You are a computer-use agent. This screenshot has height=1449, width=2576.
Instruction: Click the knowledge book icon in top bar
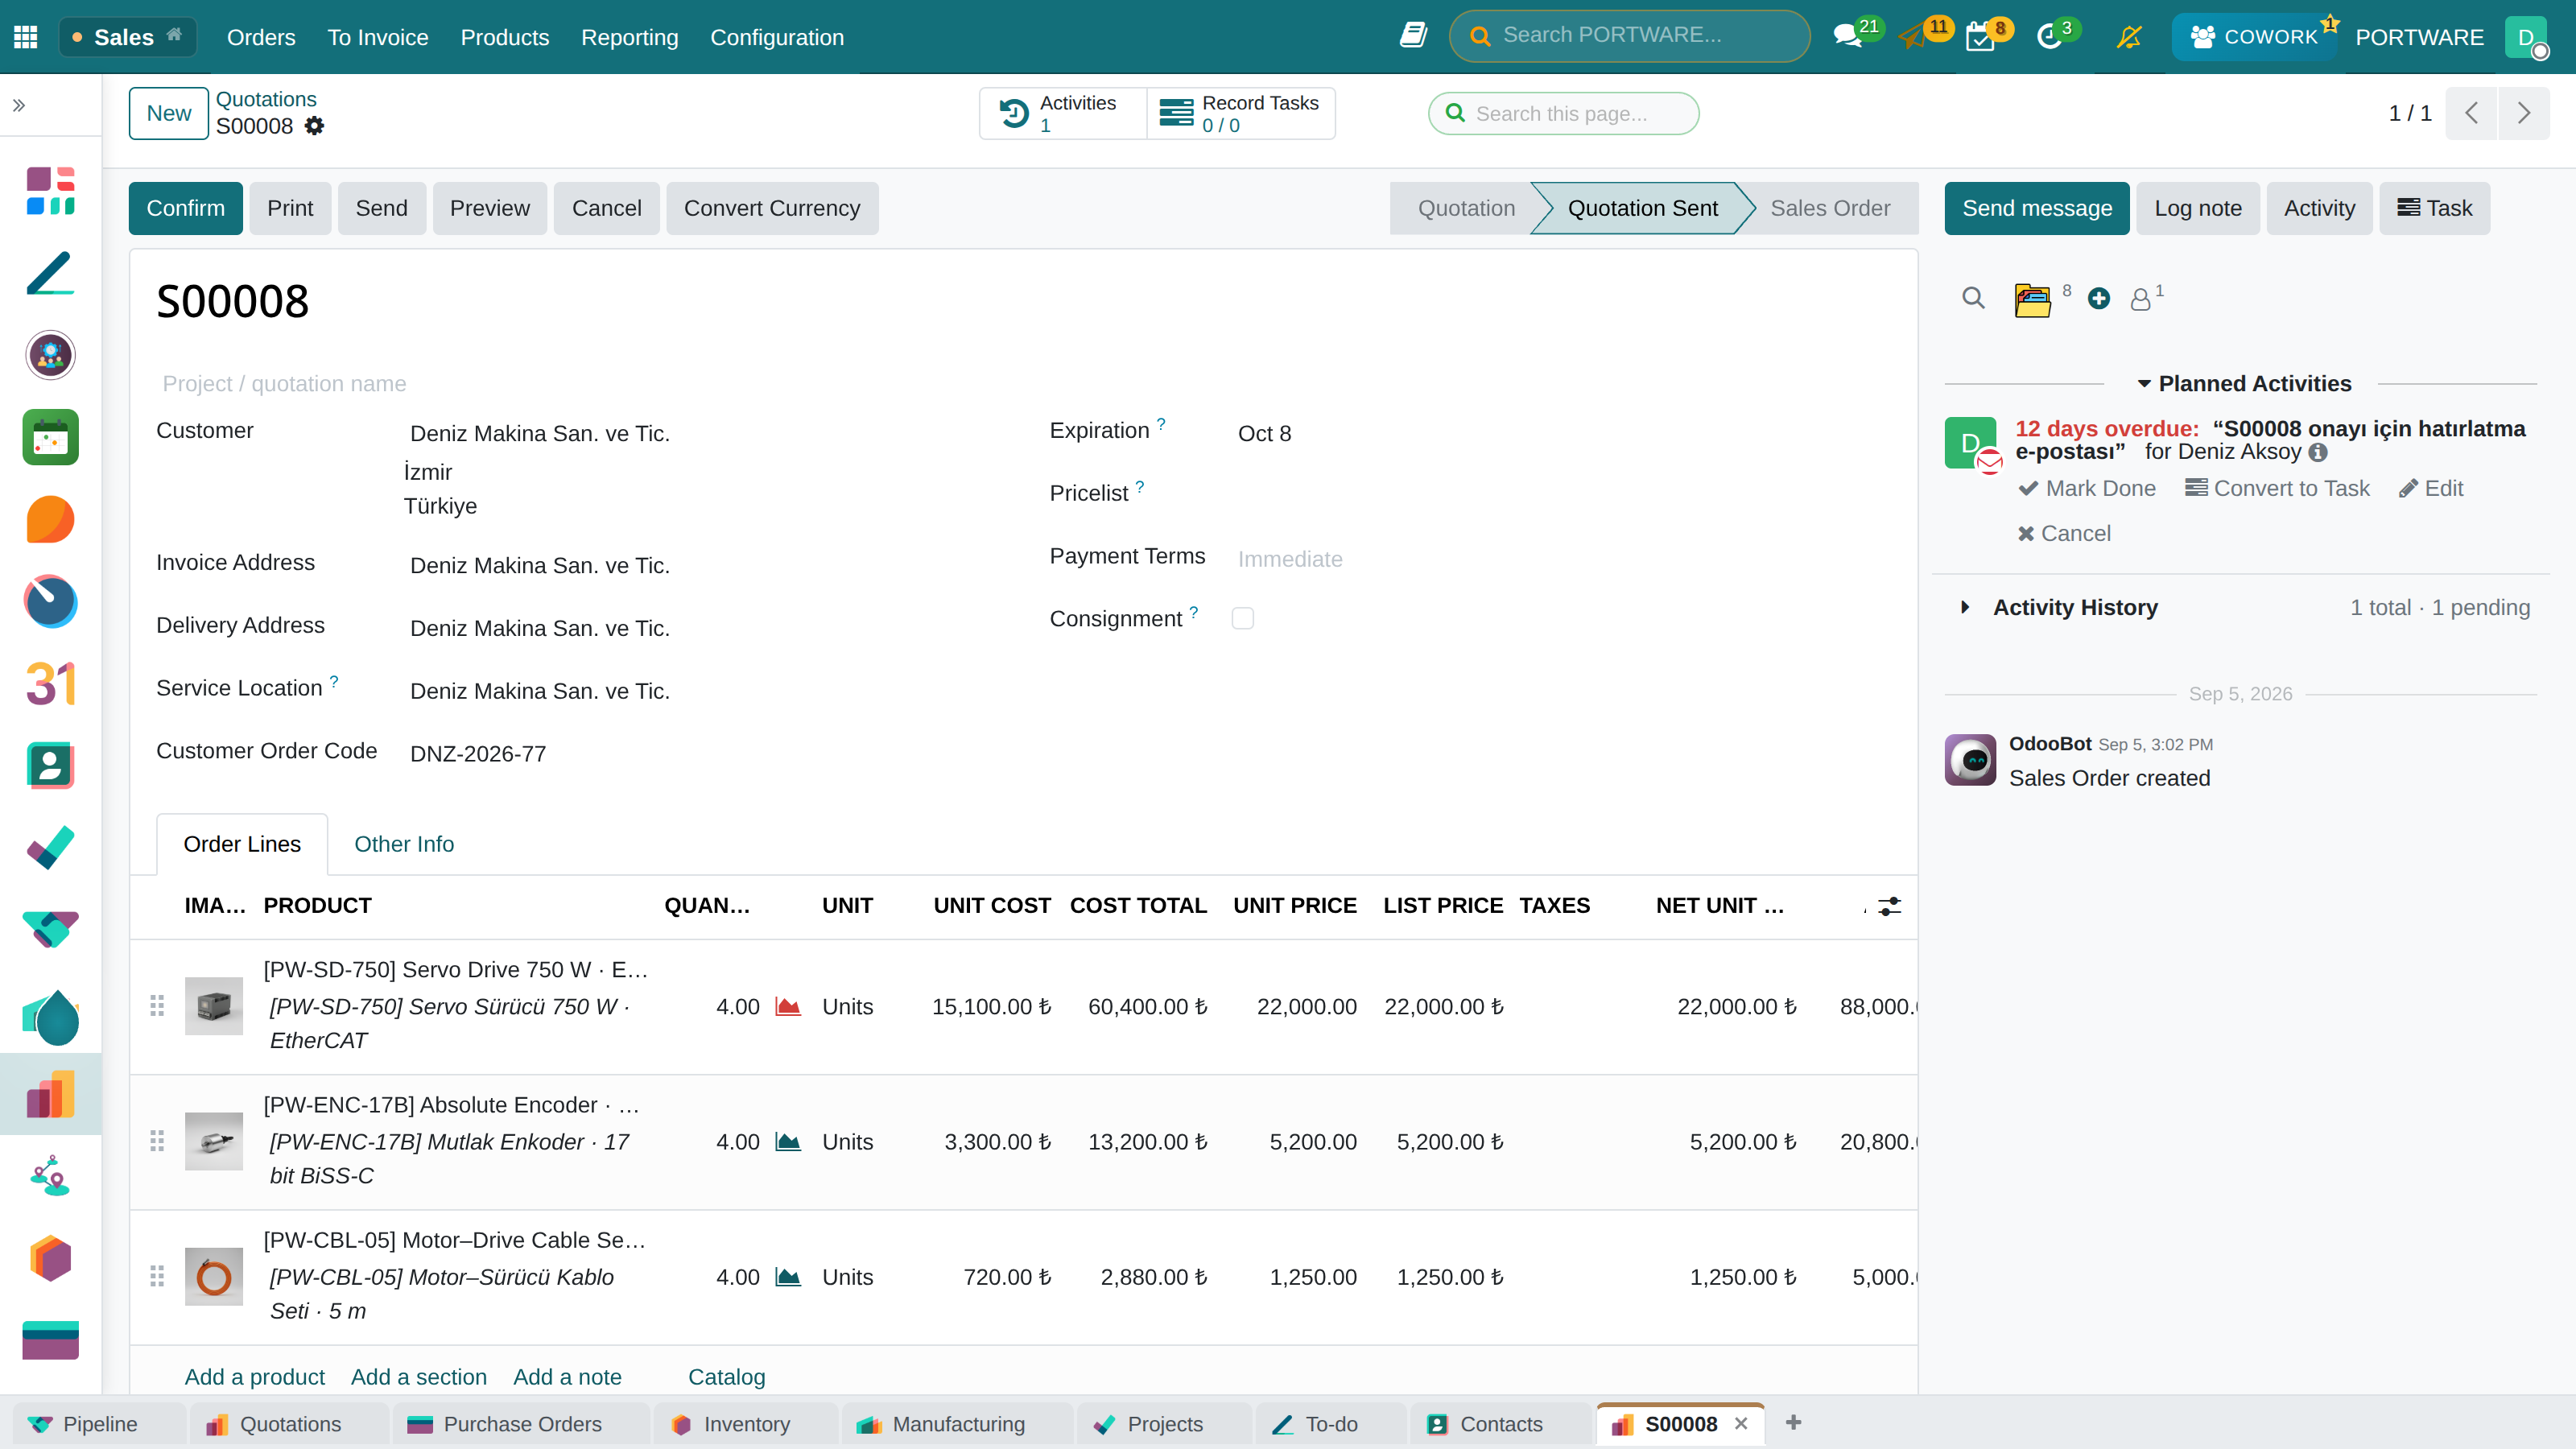1413,36
